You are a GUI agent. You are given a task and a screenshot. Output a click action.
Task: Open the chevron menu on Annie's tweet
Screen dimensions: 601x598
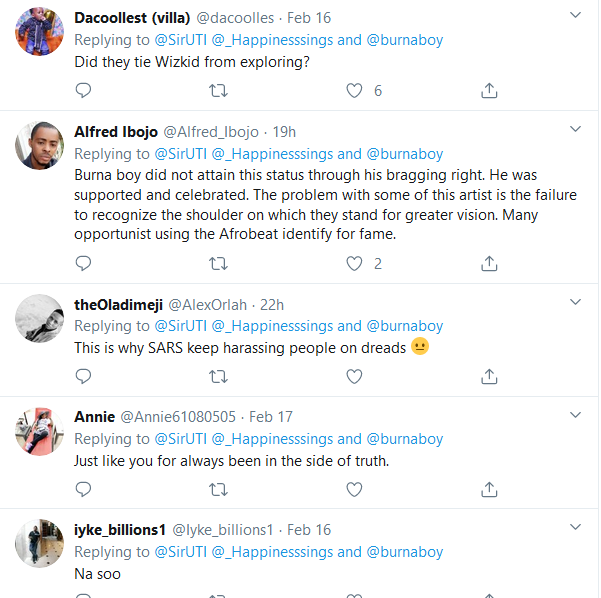(576, 415)
